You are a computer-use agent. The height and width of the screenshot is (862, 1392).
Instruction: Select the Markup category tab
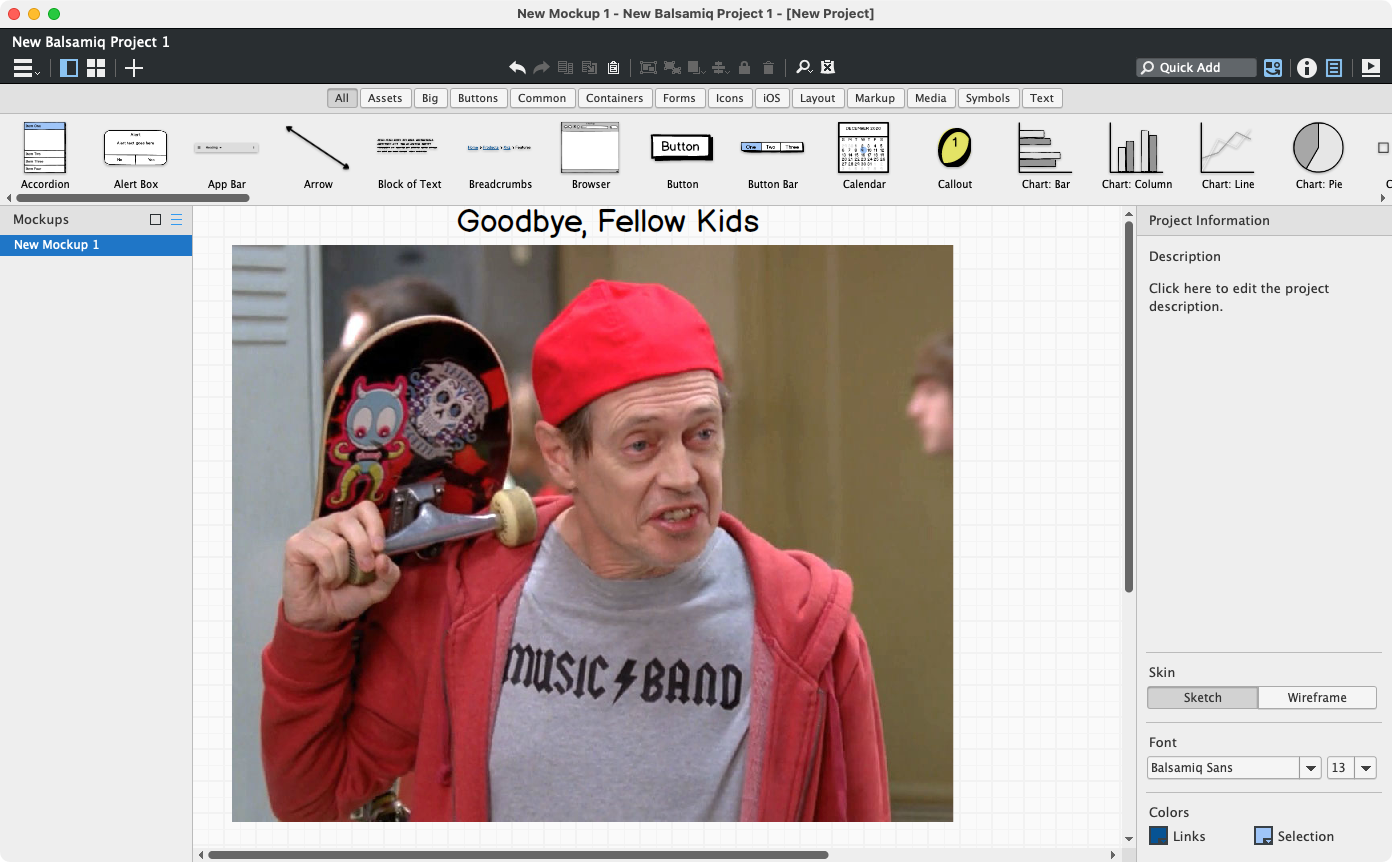tap(874, 98)
